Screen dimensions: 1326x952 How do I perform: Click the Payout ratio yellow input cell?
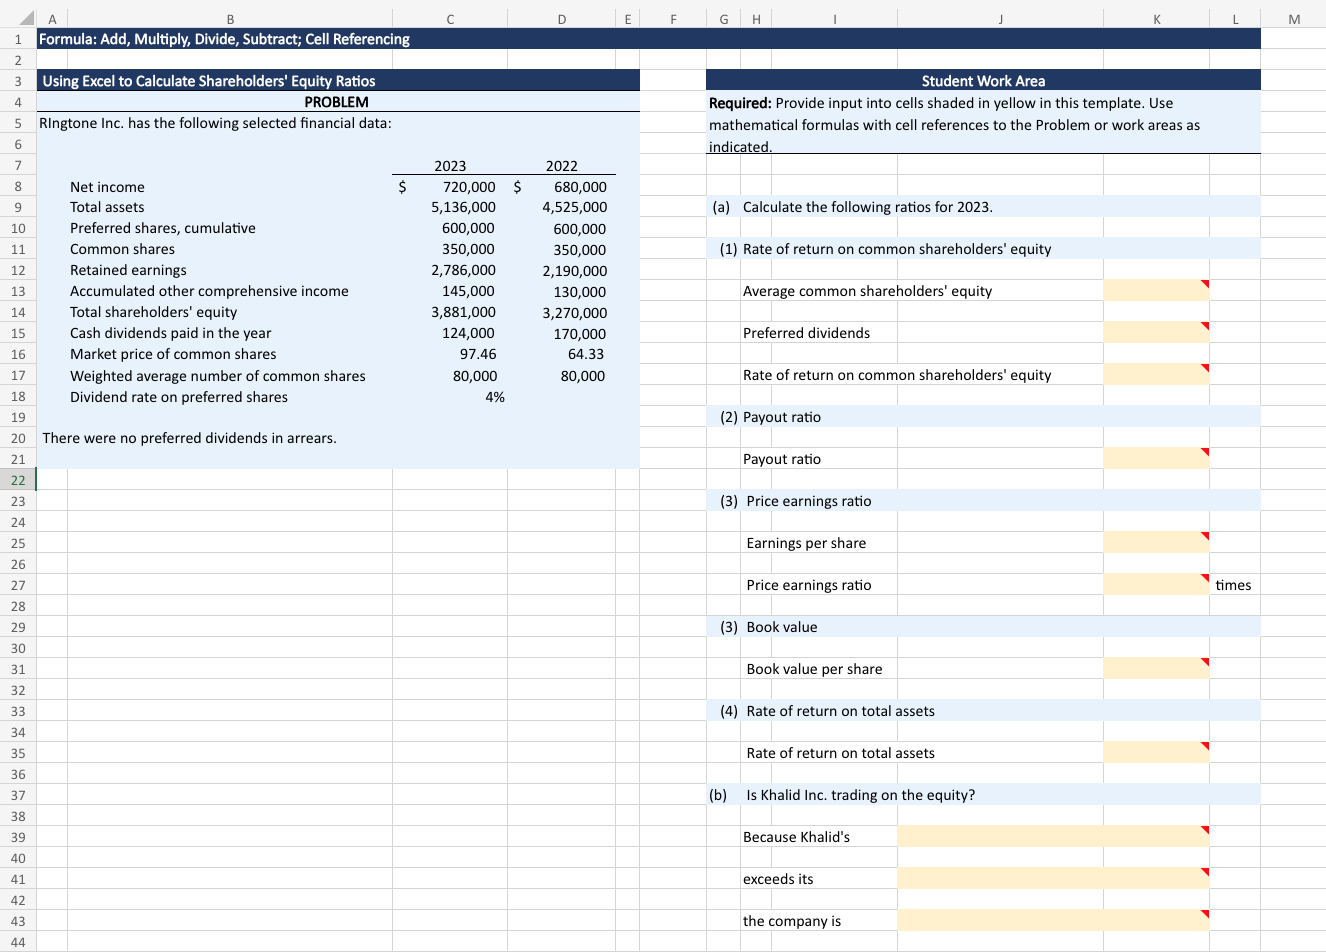coord(1156,459)
